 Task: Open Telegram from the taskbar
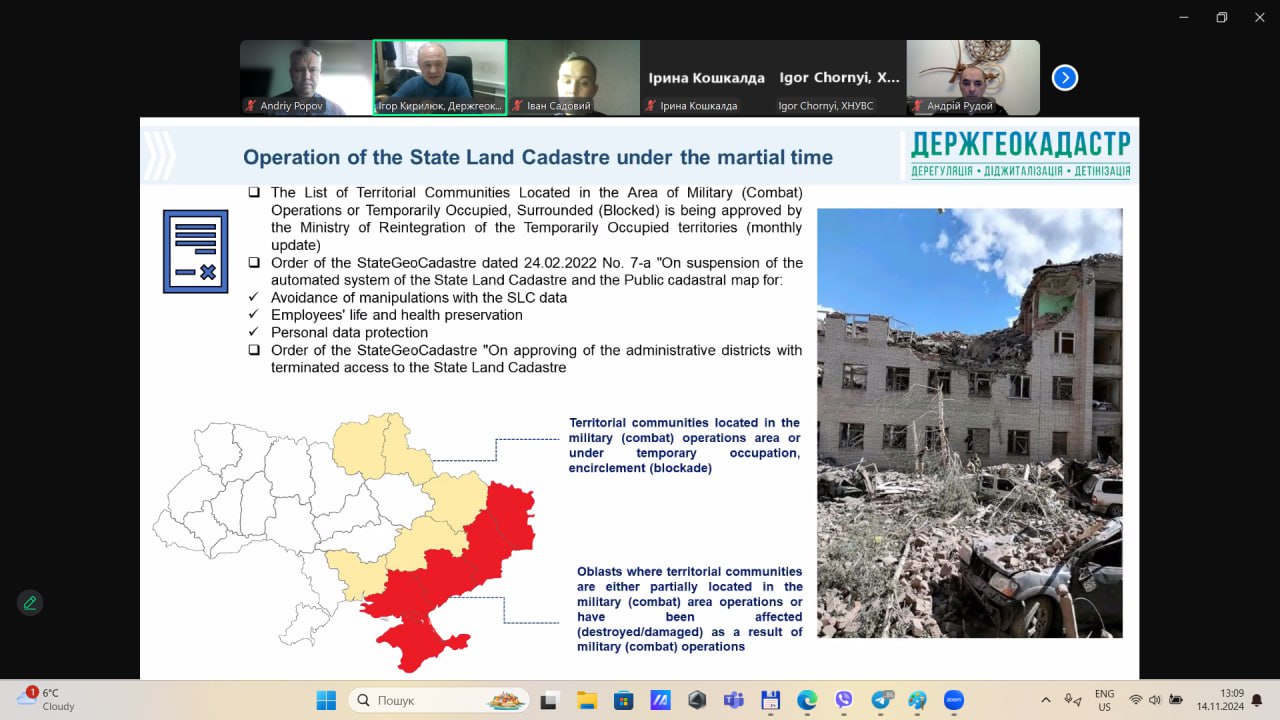pos(881,700)
